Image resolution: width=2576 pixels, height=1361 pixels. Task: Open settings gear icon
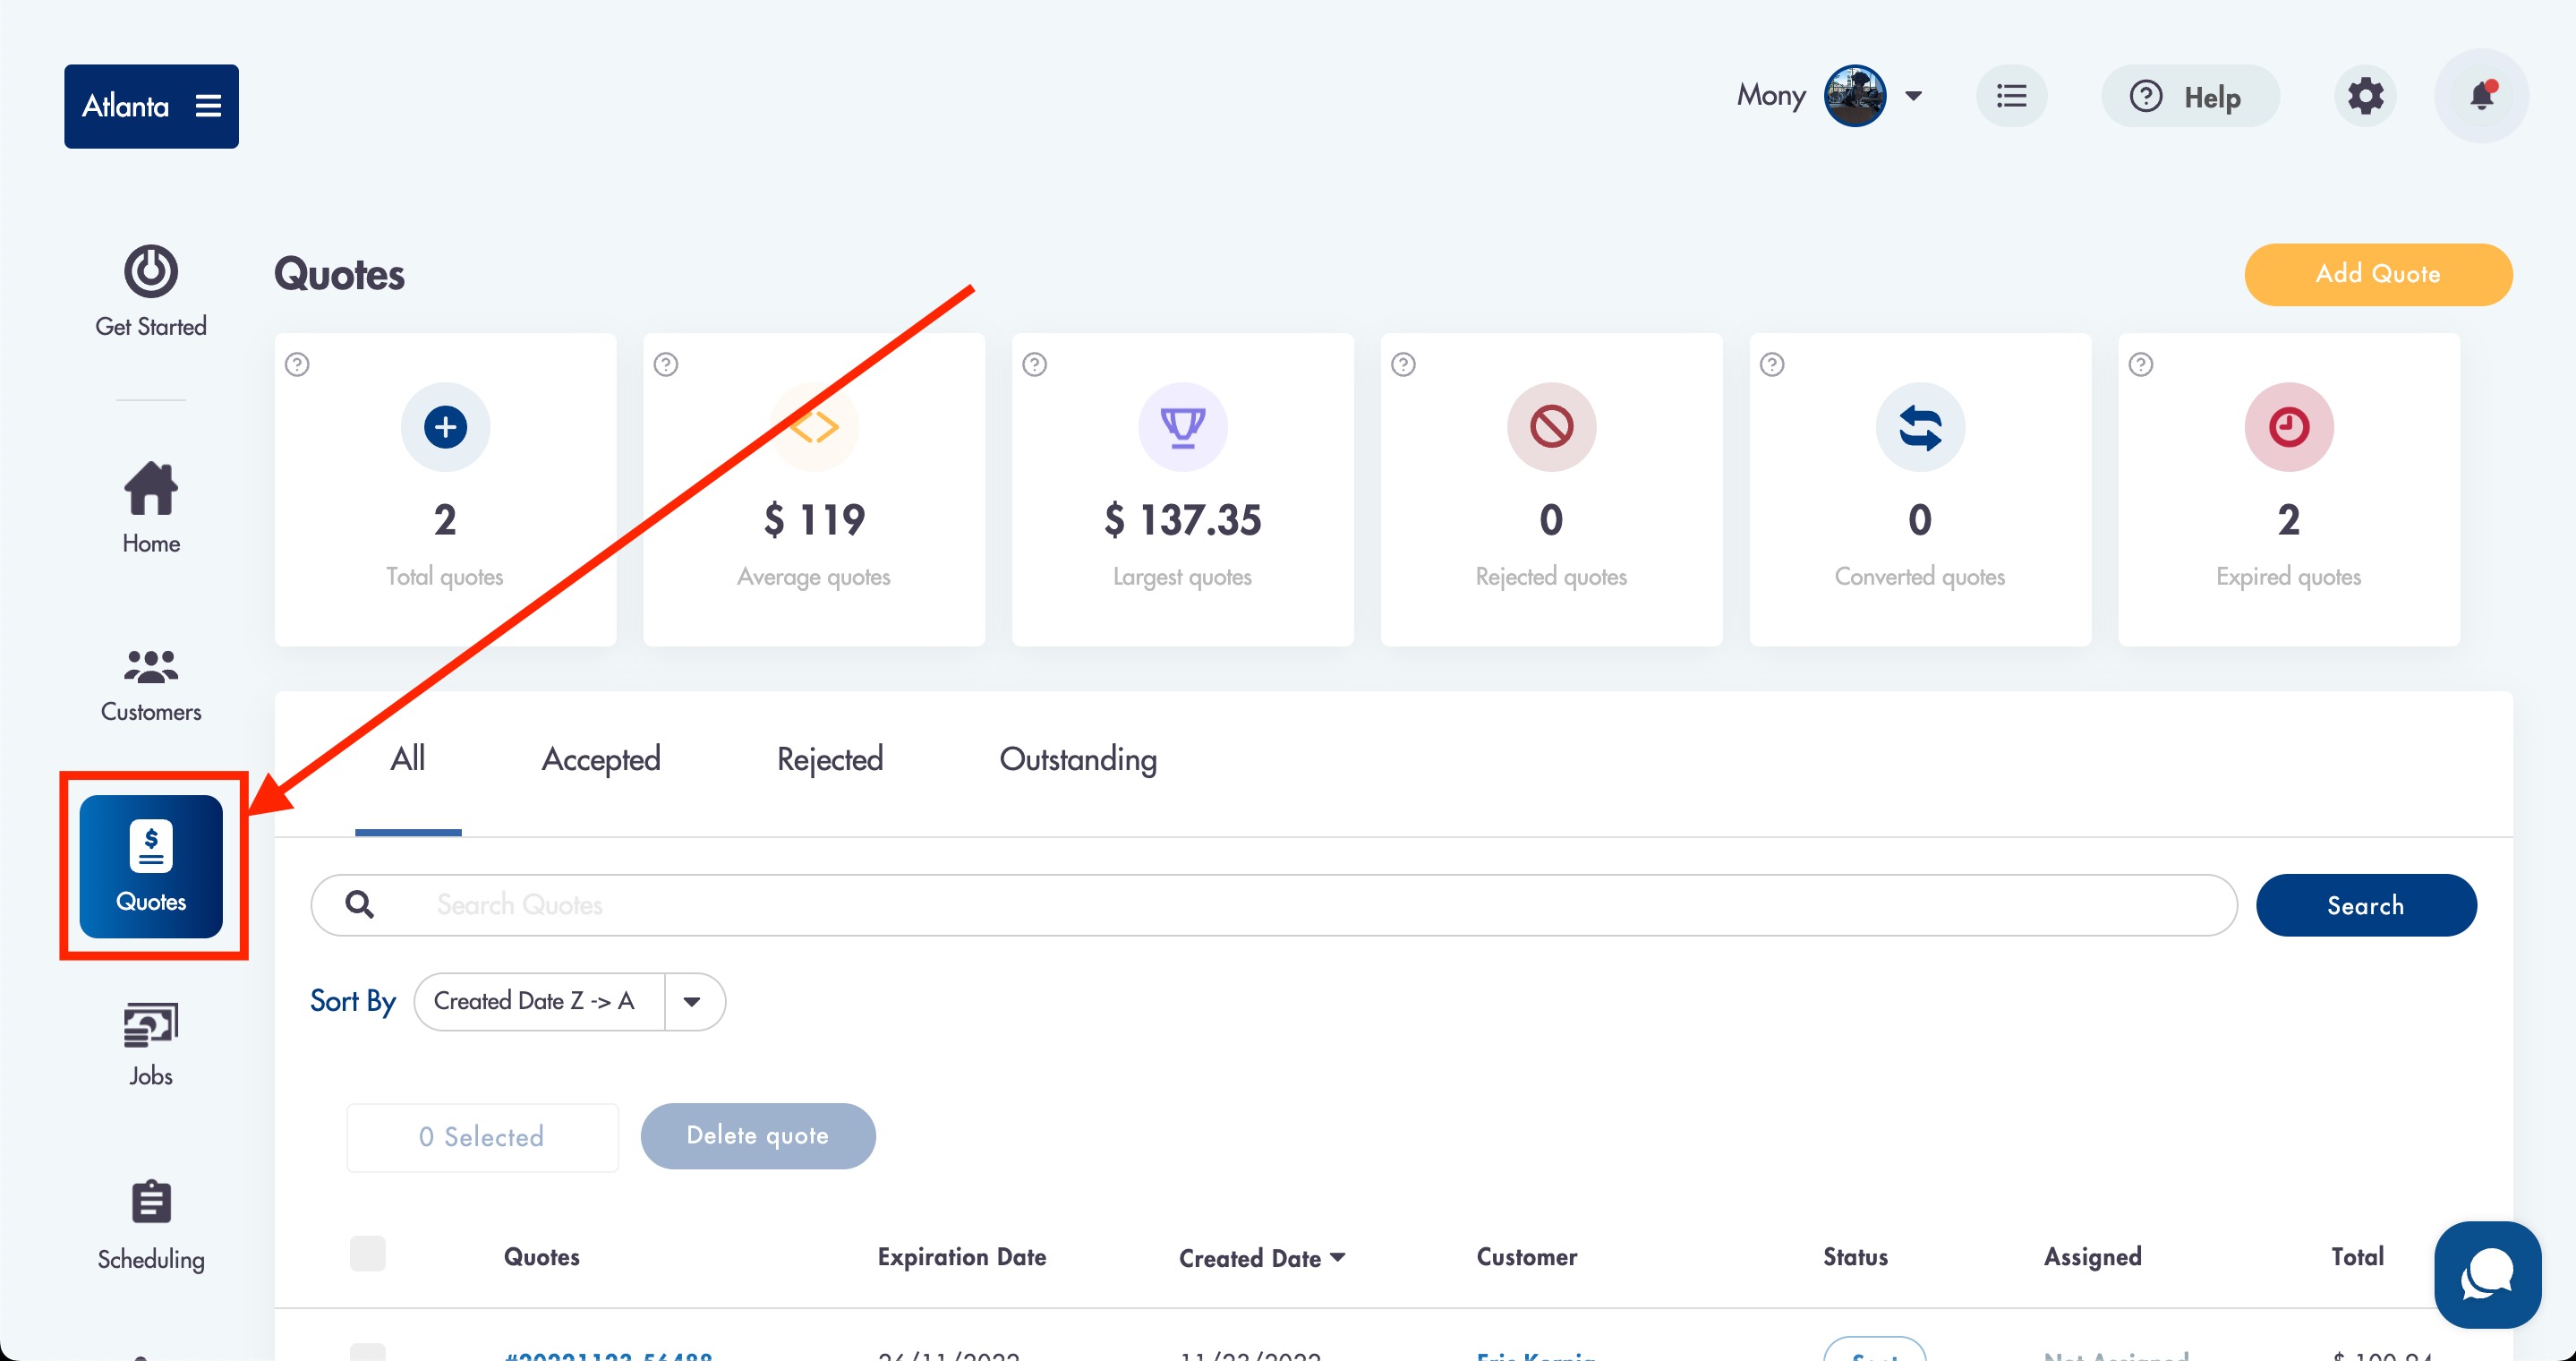point(2365,96)
